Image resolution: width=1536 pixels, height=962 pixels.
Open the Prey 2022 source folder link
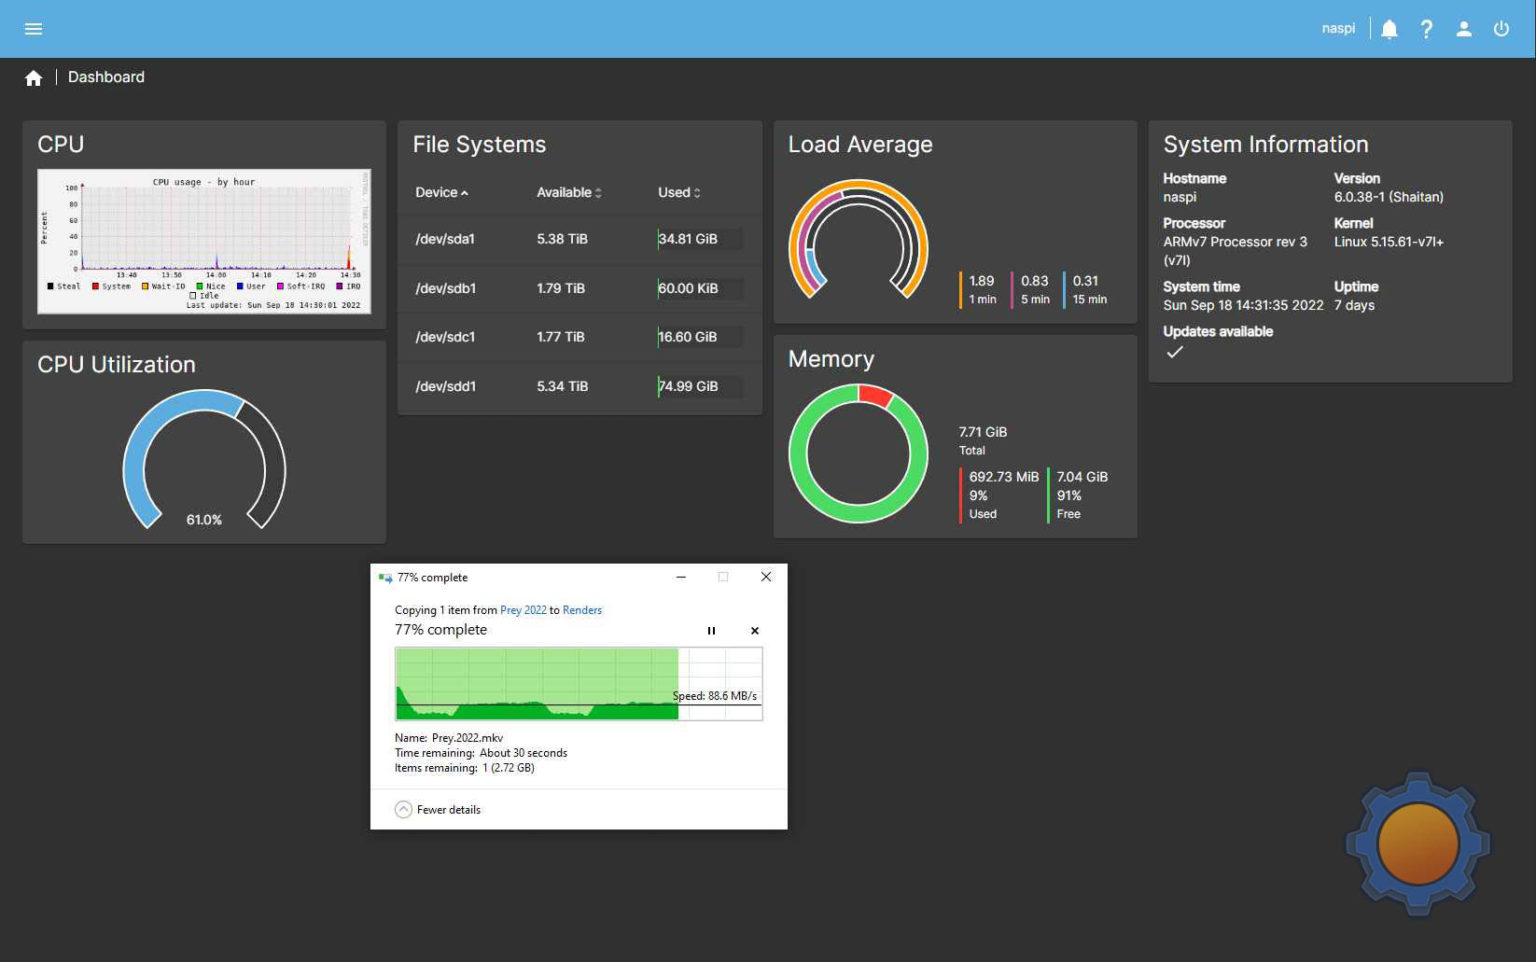(x=523, y=610)
